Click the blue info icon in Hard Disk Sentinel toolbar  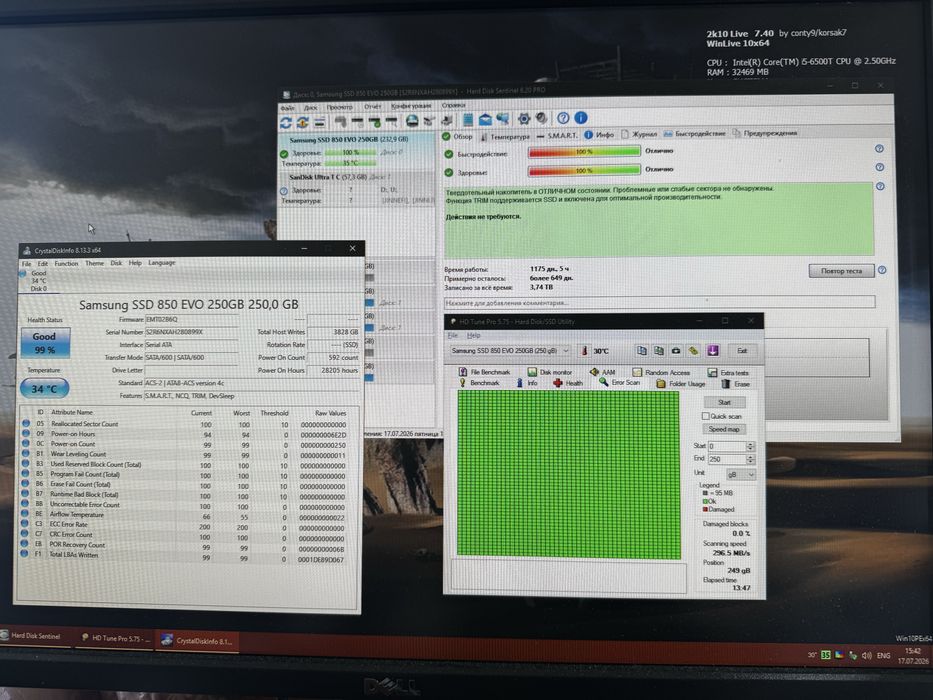click(581, 118)
